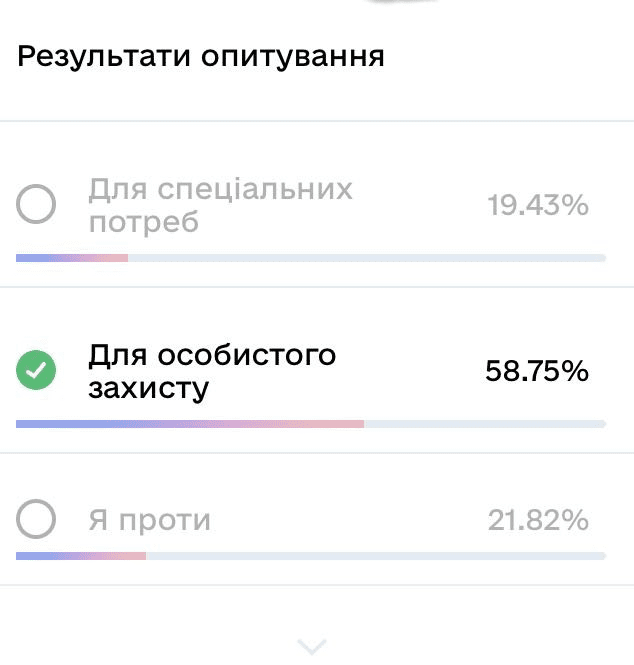Select the "Для спеціальних потреб" radio button
The image size is (634, 665).
[x=36, y=204]
